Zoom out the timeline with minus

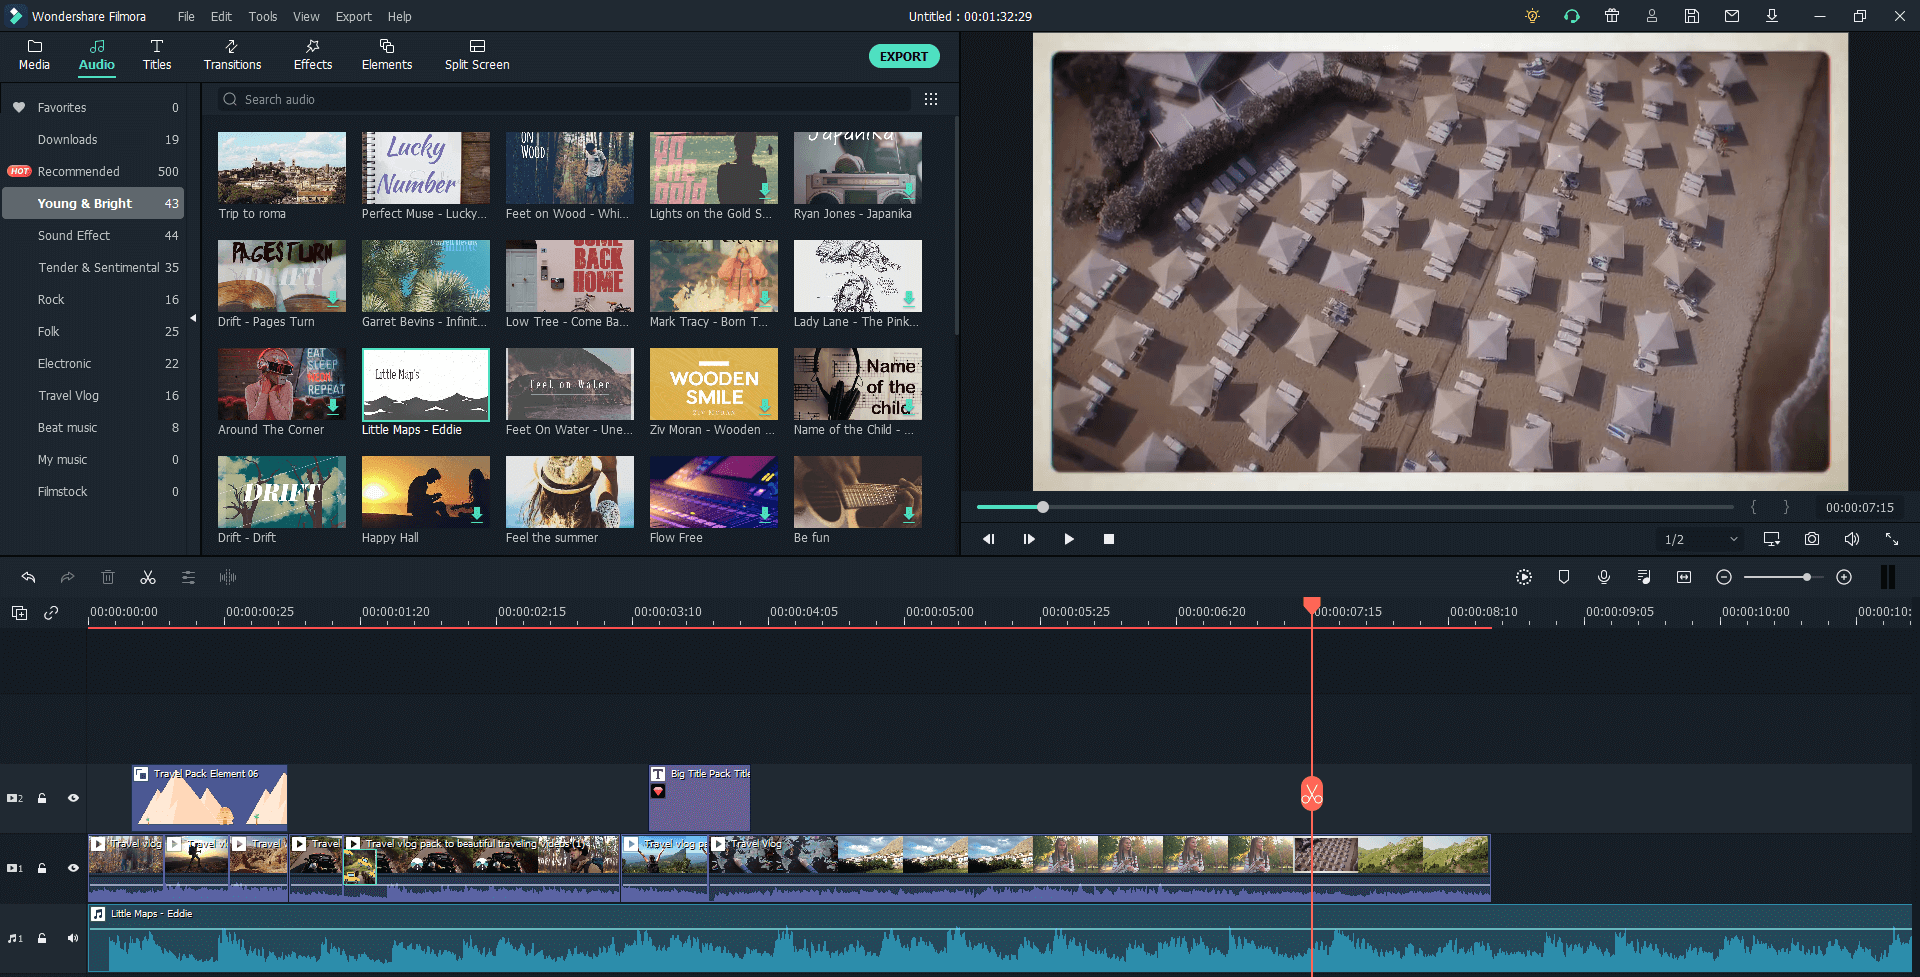pos(1724,577)
